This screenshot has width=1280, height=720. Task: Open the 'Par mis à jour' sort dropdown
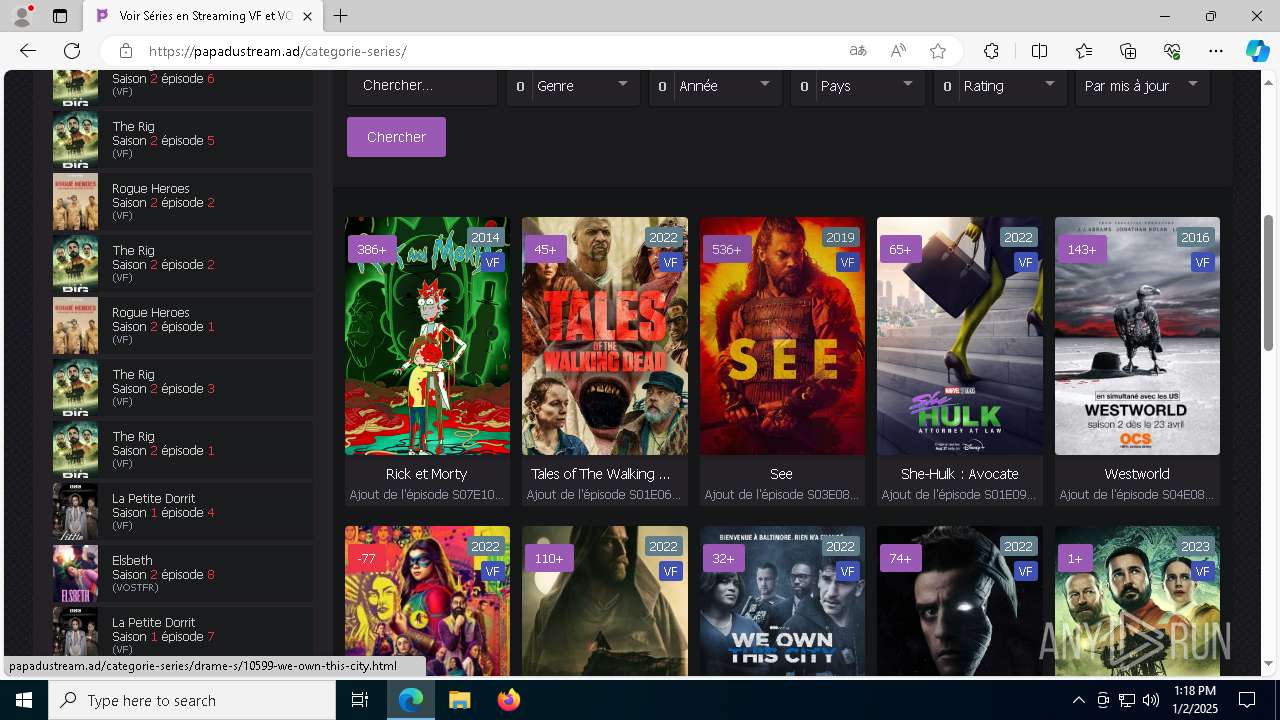click(1142, 86)
